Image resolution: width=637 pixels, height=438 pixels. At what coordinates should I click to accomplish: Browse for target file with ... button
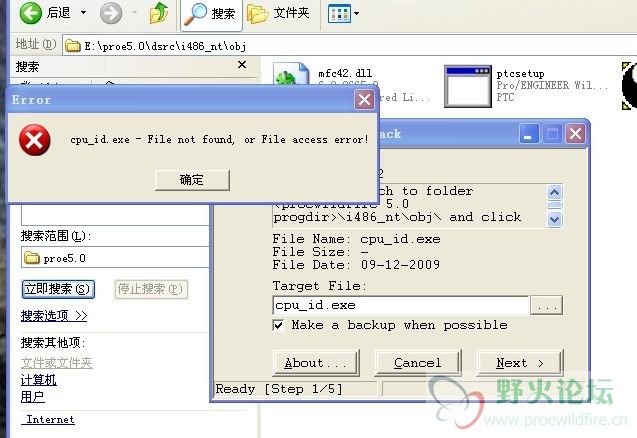[x=547, y=305]
